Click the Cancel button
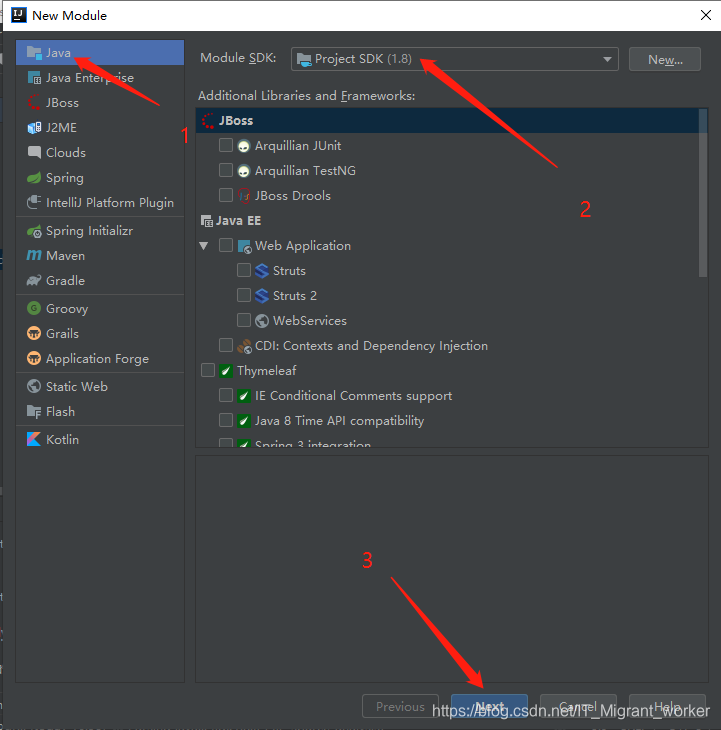Viewport: 721px width, 730px height. click(578, 706)
